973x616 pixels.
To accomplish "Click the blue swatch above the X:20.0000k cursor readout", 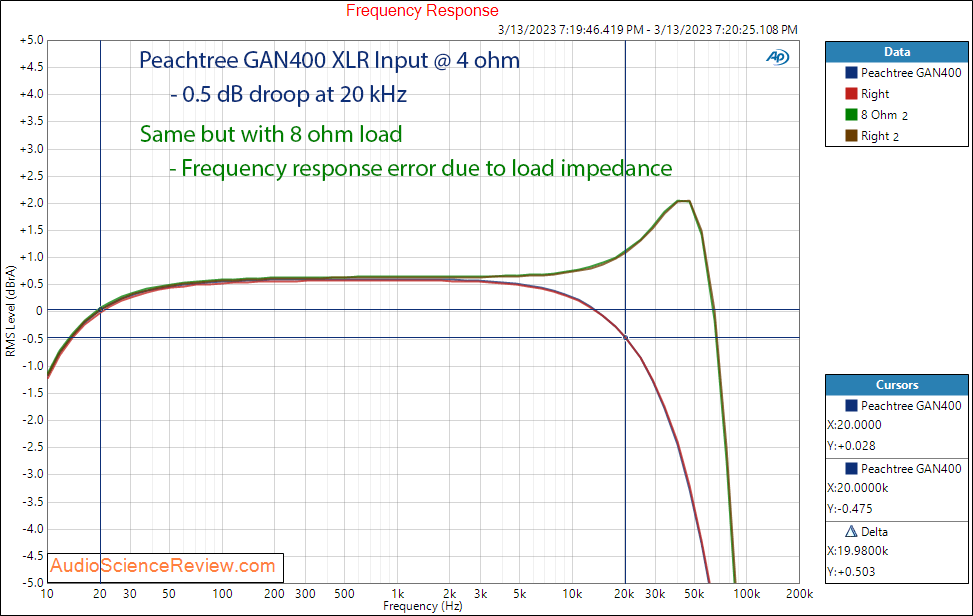I will point(851,469).
